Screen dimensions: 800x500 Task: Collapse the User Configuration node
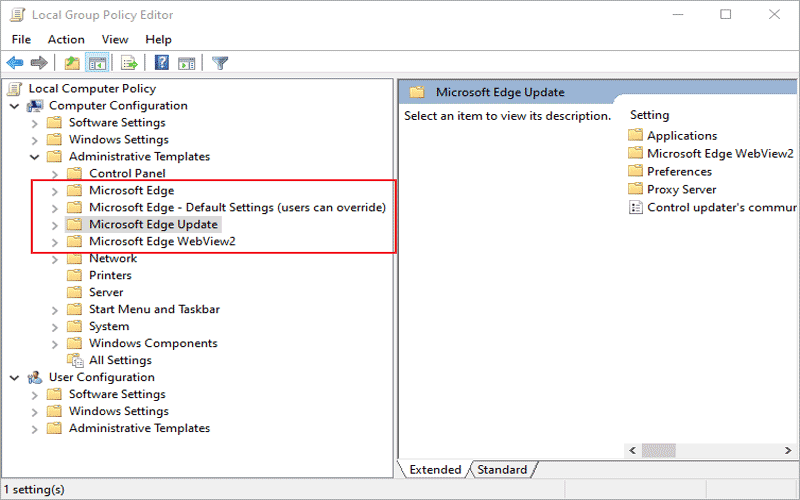(15, 378)
